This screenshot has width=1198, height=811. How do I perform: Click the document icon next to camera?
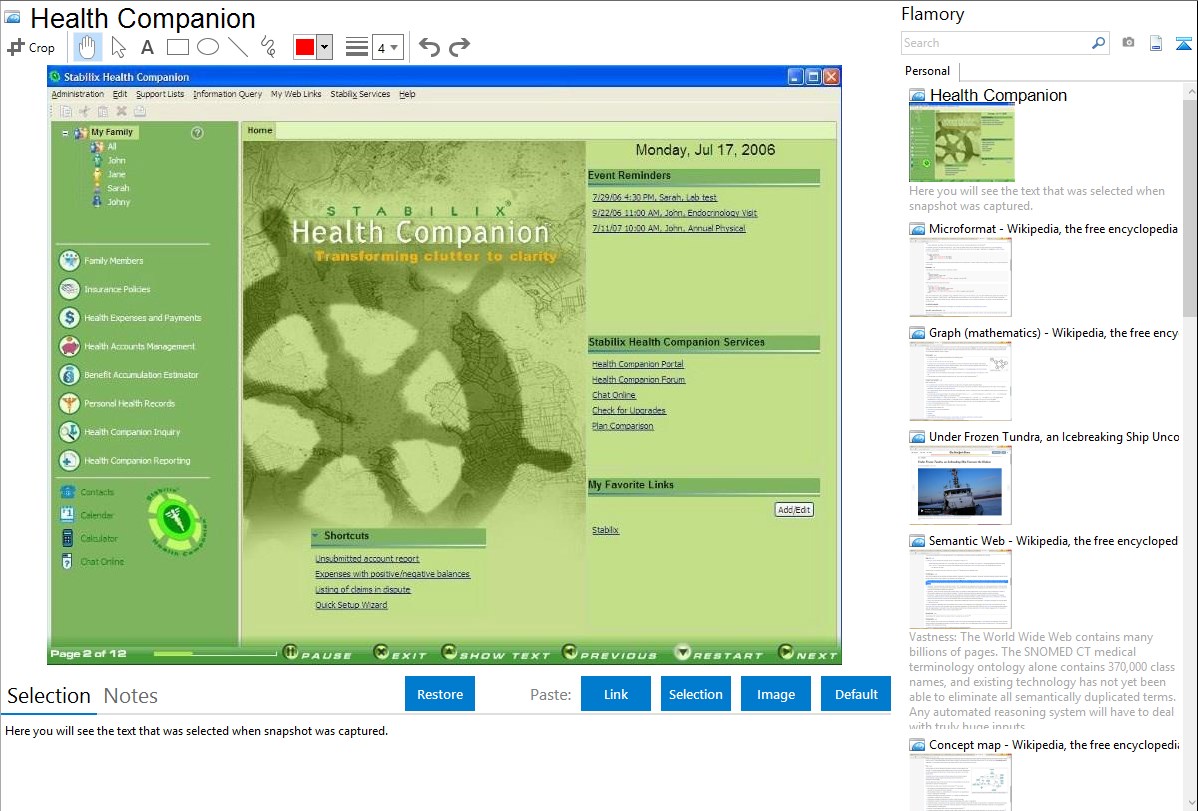1156,43
